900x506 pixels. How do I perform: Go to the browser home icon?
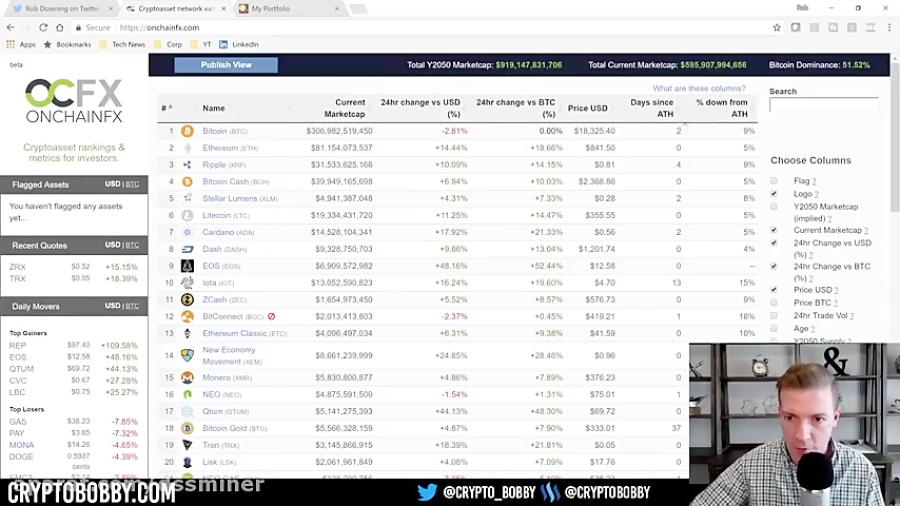tap(60, 28)
